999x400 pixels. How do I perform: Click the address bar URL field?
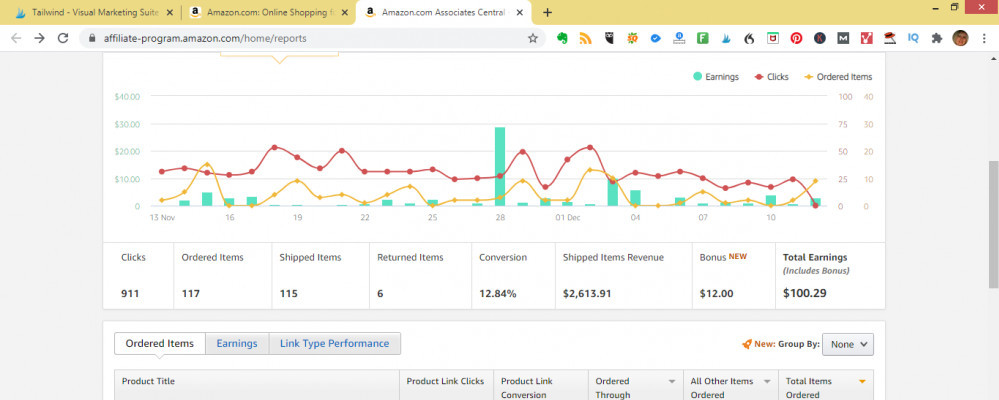point(300,38)
